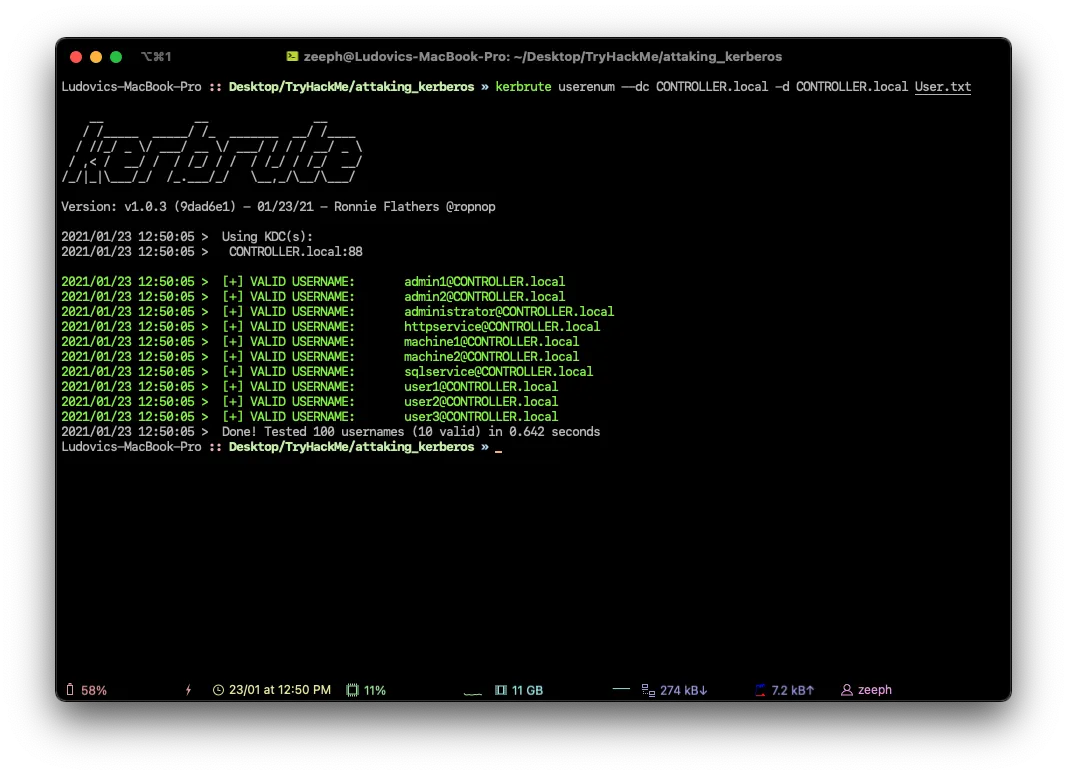The height and width of the screenshot is (775, 1067).
Task: Click the terminal icon in the title bar
Action: pyautogui.click(x=292, y=57)
